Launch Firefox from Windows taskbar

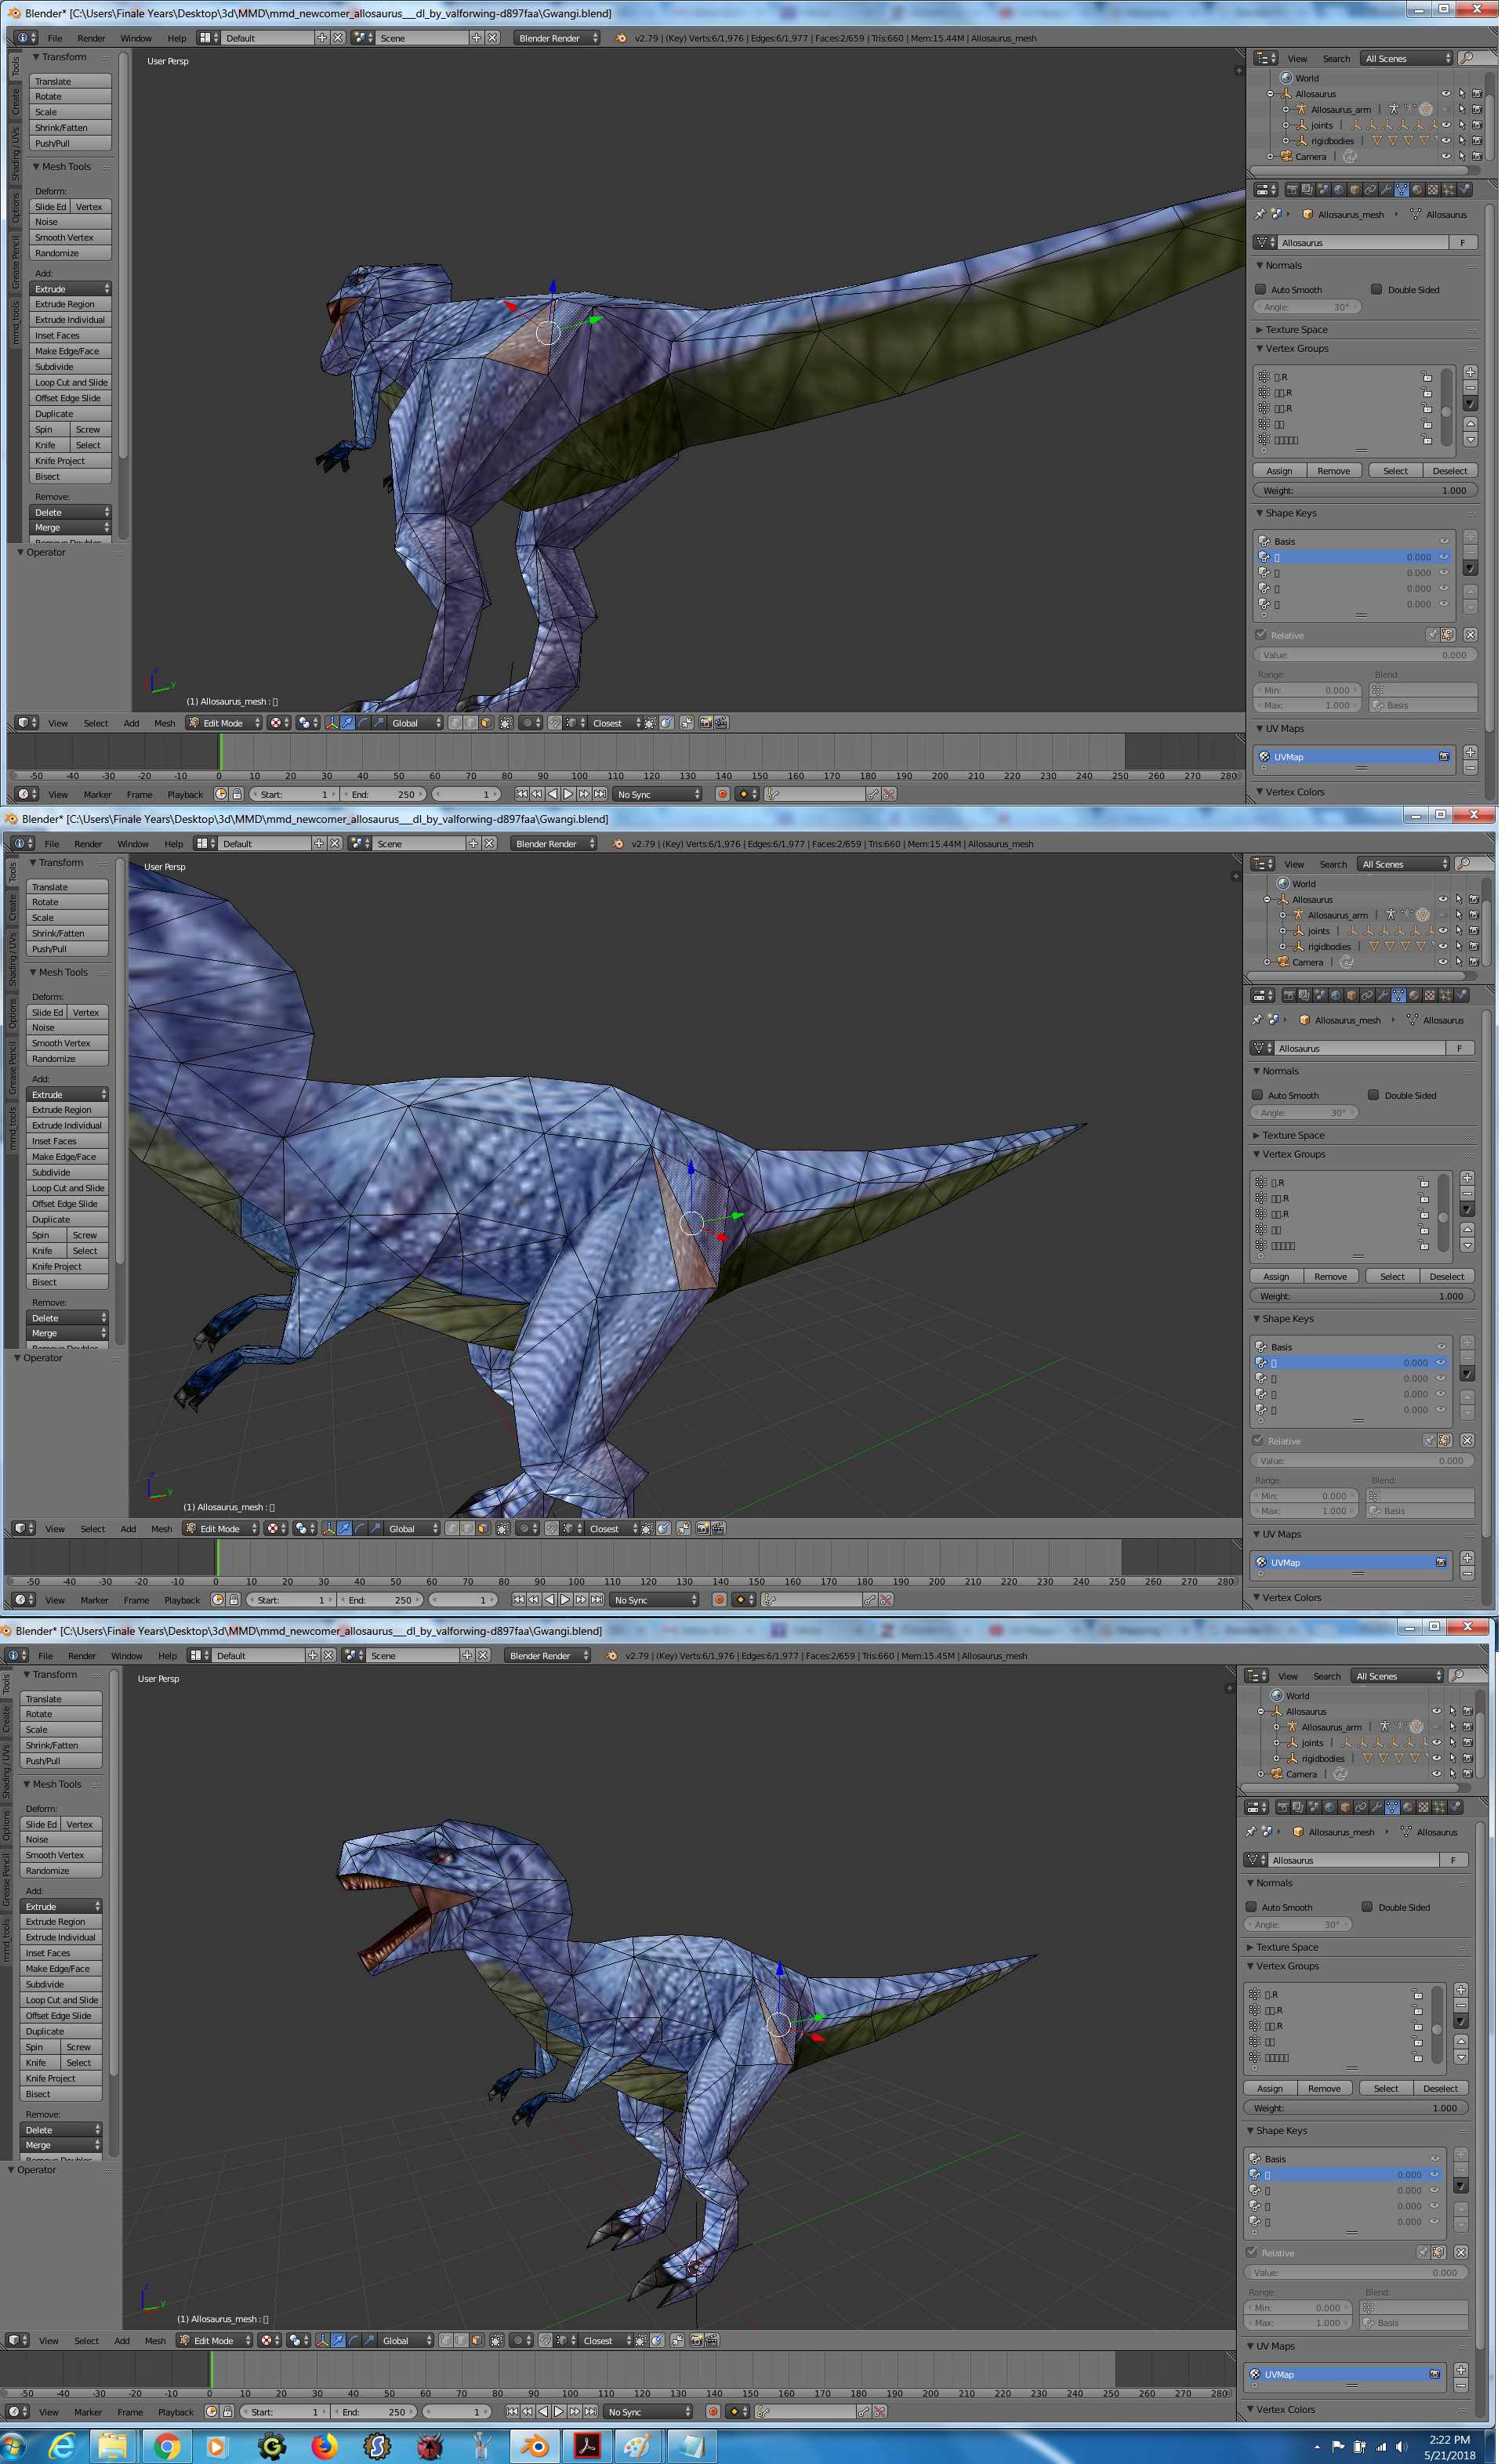(324, 2447)
